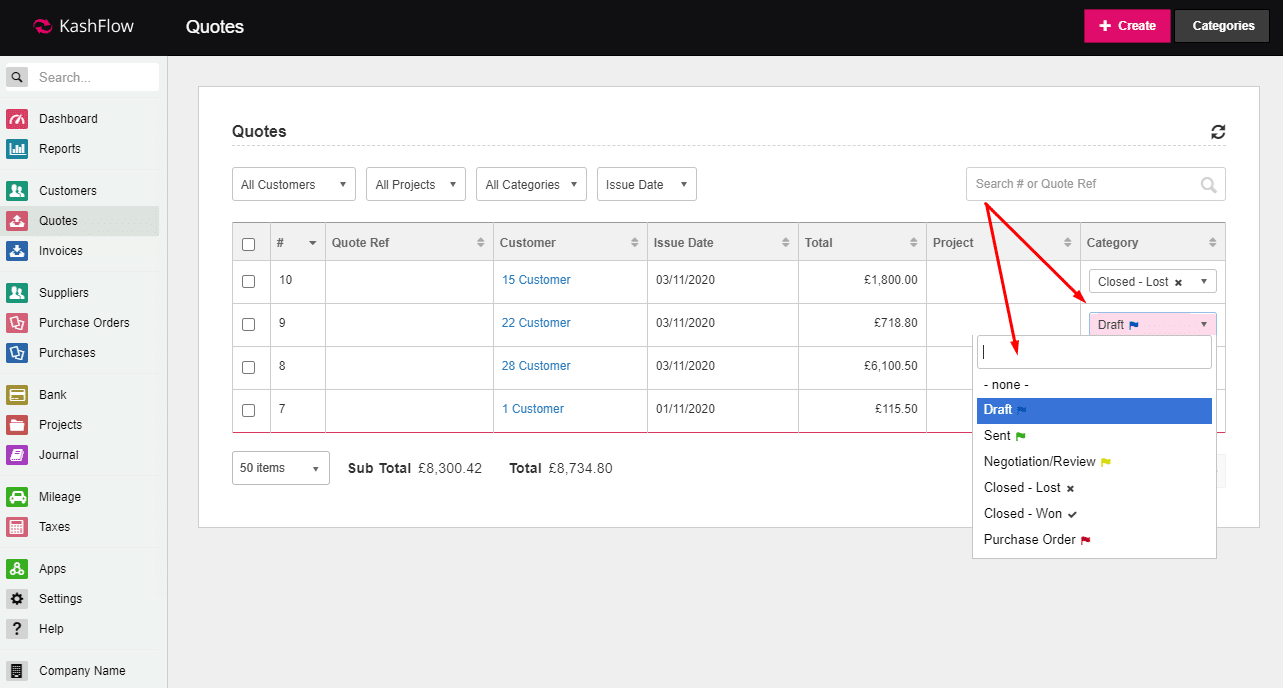
Task: Select the Bank icon in sidebar
Action: (x=17, y=395)
